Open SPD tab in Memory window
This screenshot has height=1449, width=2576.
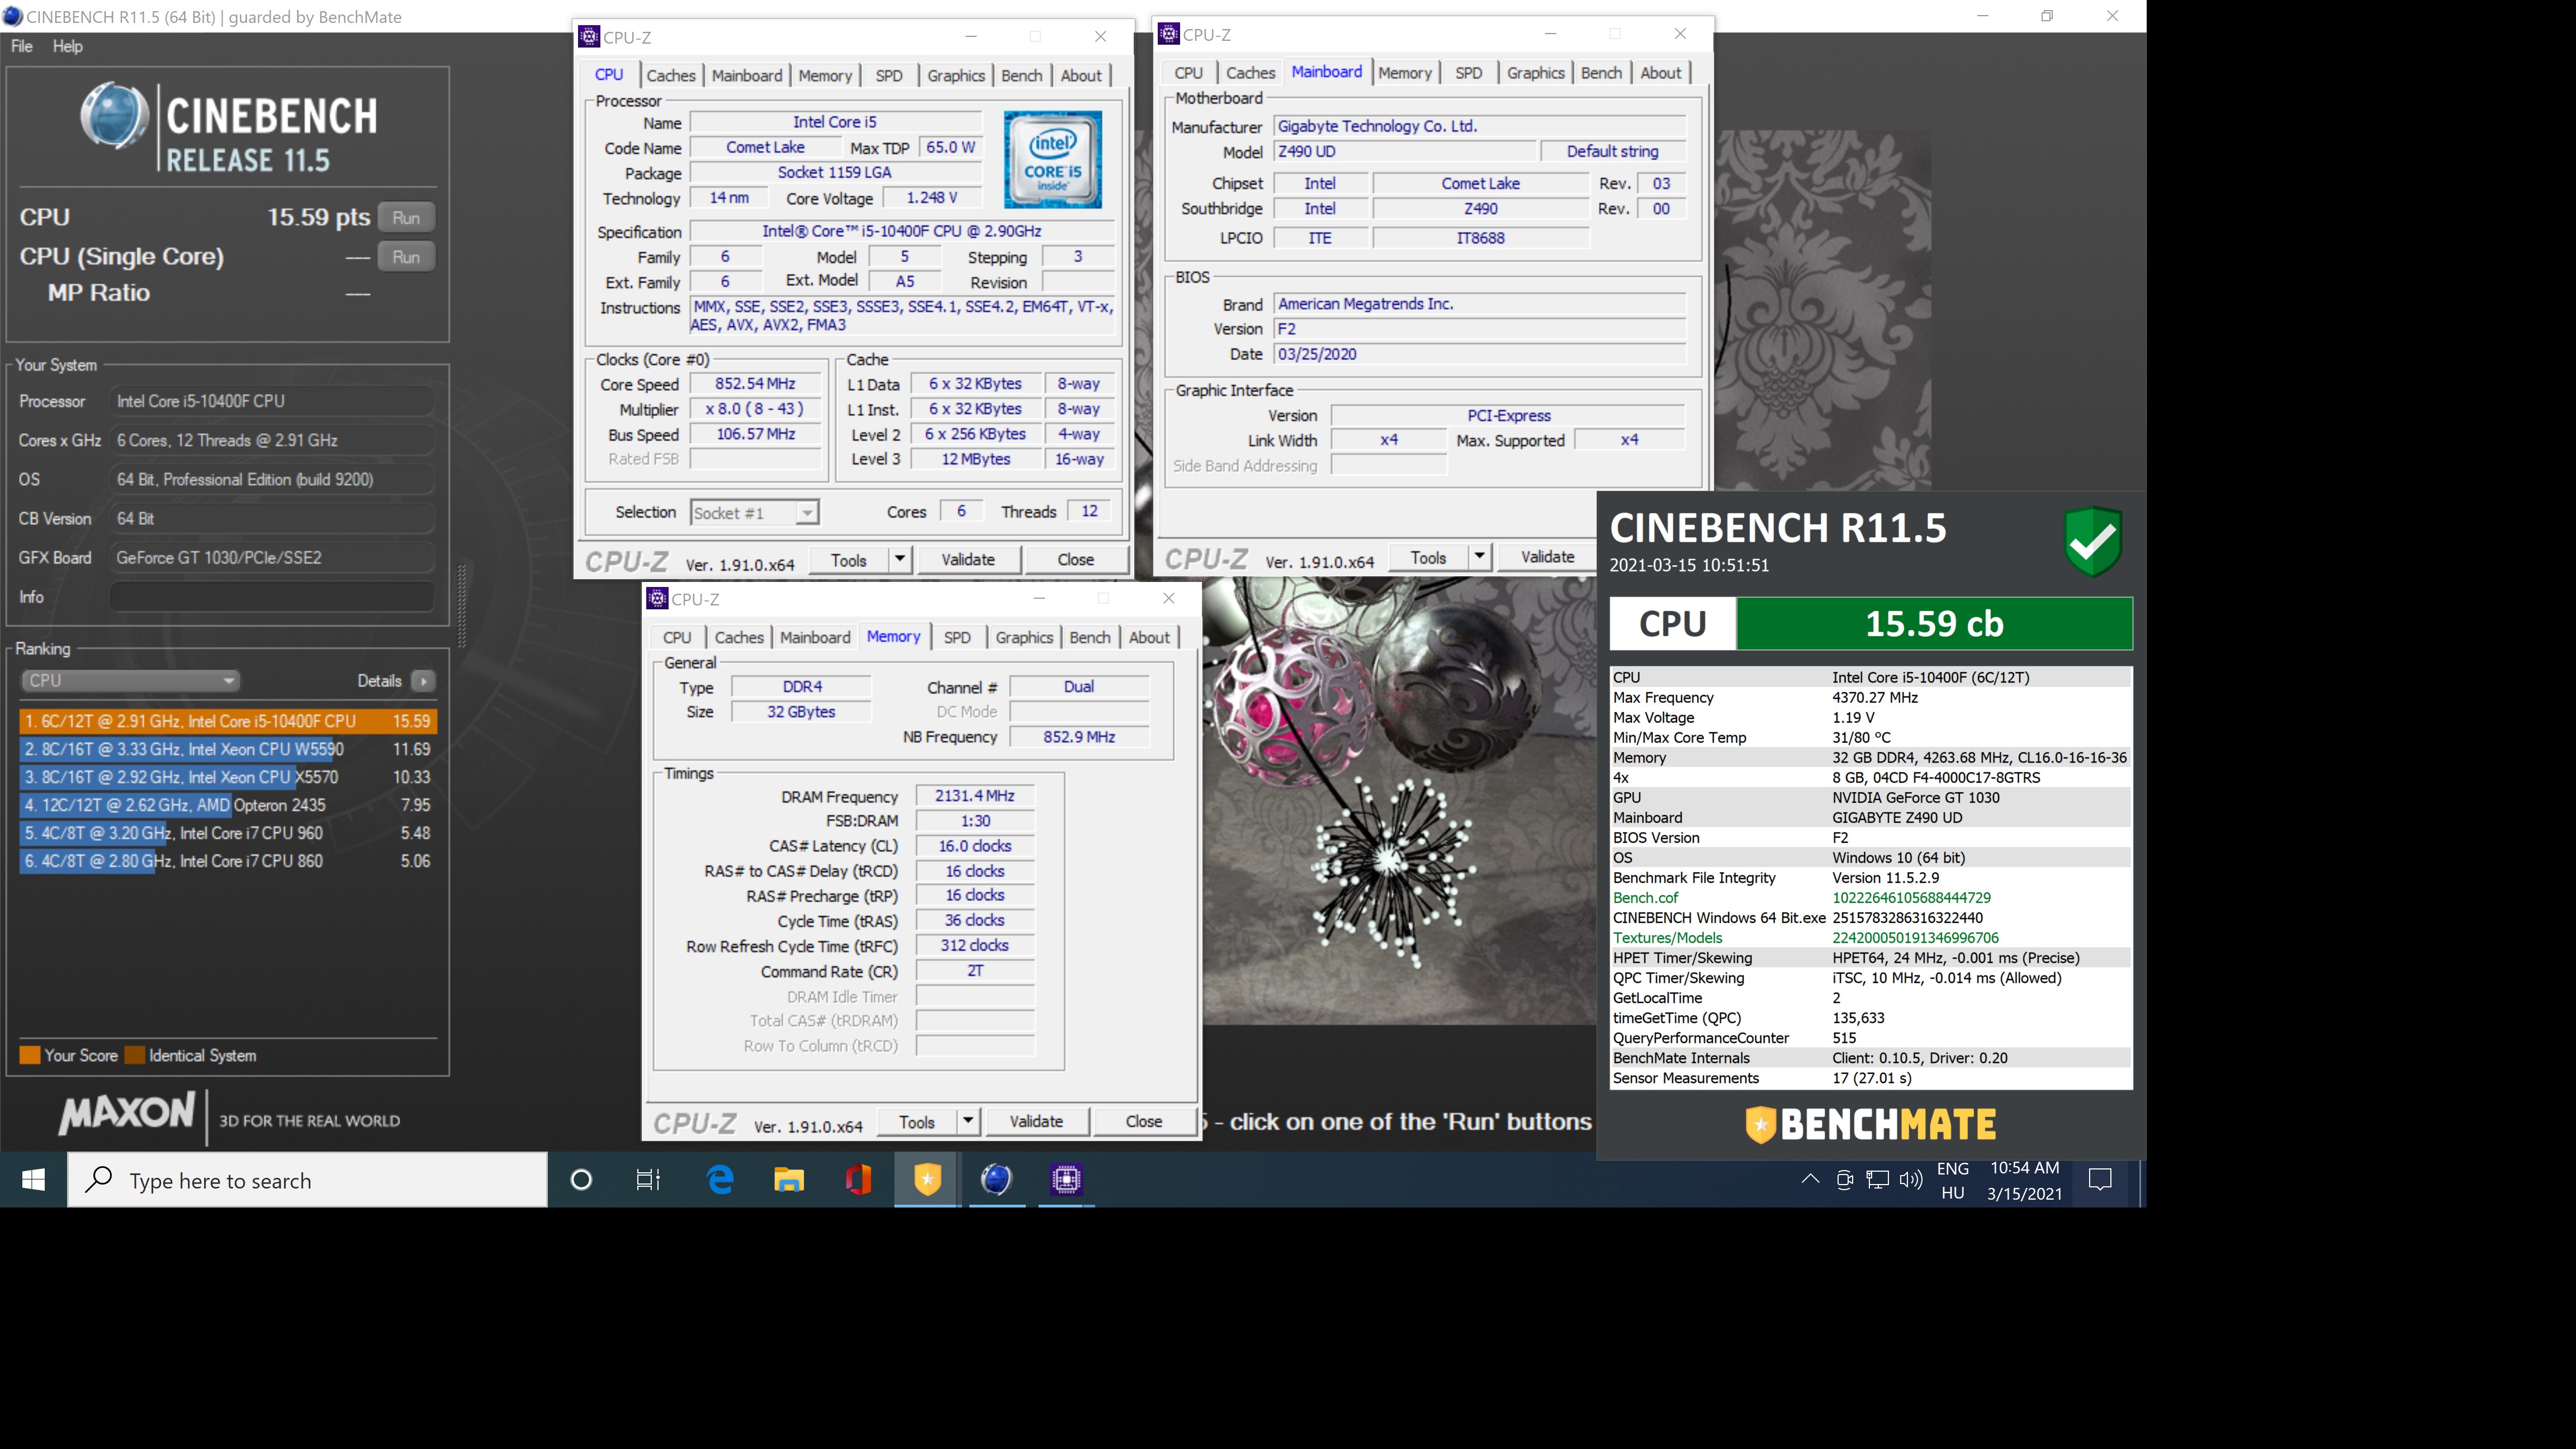pos(957,637)
